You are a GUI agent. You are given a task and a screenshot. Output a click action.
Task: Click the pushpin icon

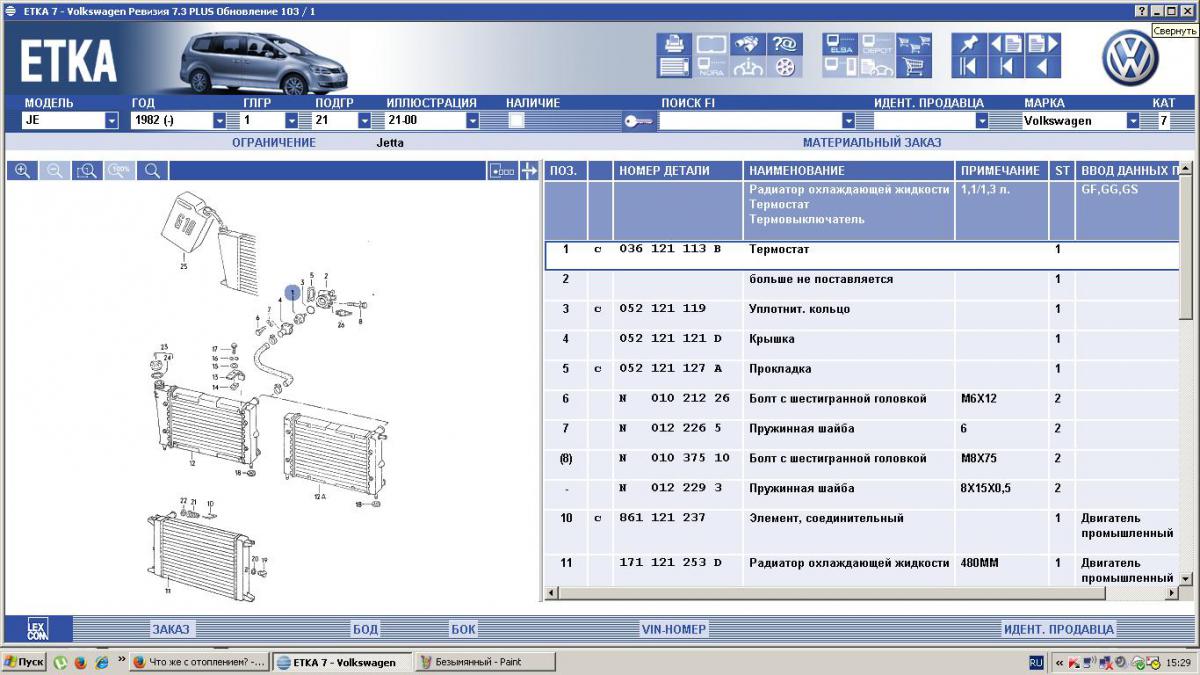tap(969, 44)
